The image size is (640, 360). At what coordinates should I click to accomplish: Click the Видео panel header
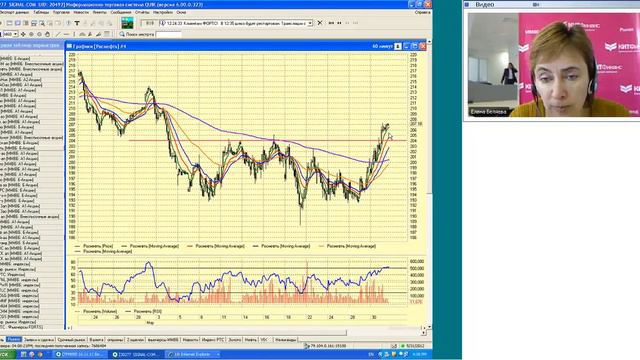click(552, 4)
